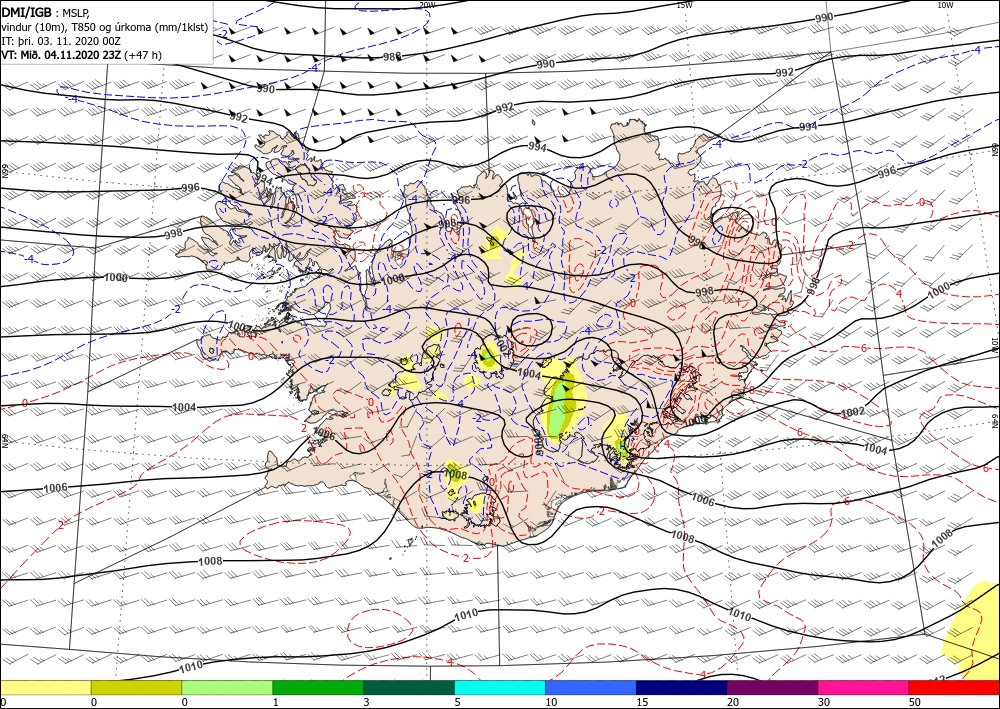This screenshot has width=1000, height=709.
Task: Click the '988' isobar label
Action: 392,57
